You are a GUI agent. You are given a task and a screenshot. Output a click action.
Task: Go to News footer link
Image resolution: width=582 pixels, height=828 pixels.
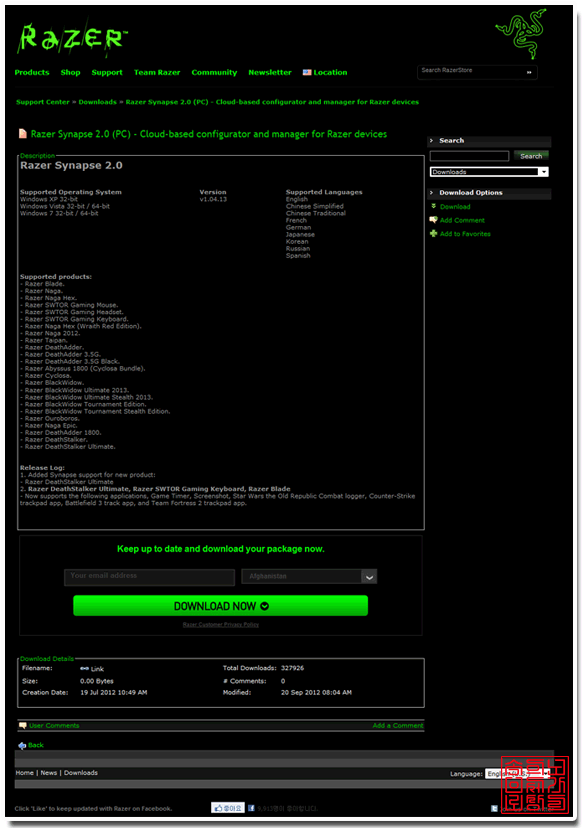click(49, 773)
